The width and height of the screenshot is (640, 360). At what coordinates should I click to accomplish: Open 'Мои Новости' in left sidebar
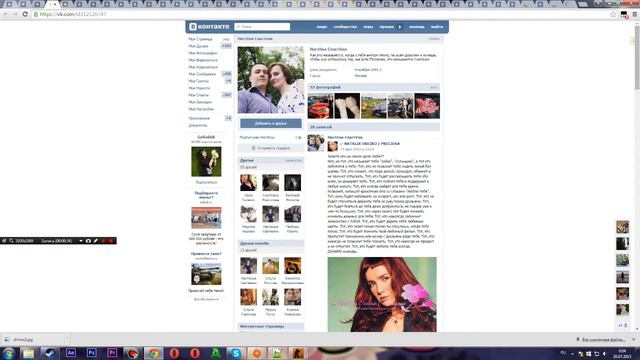point(199,88)
